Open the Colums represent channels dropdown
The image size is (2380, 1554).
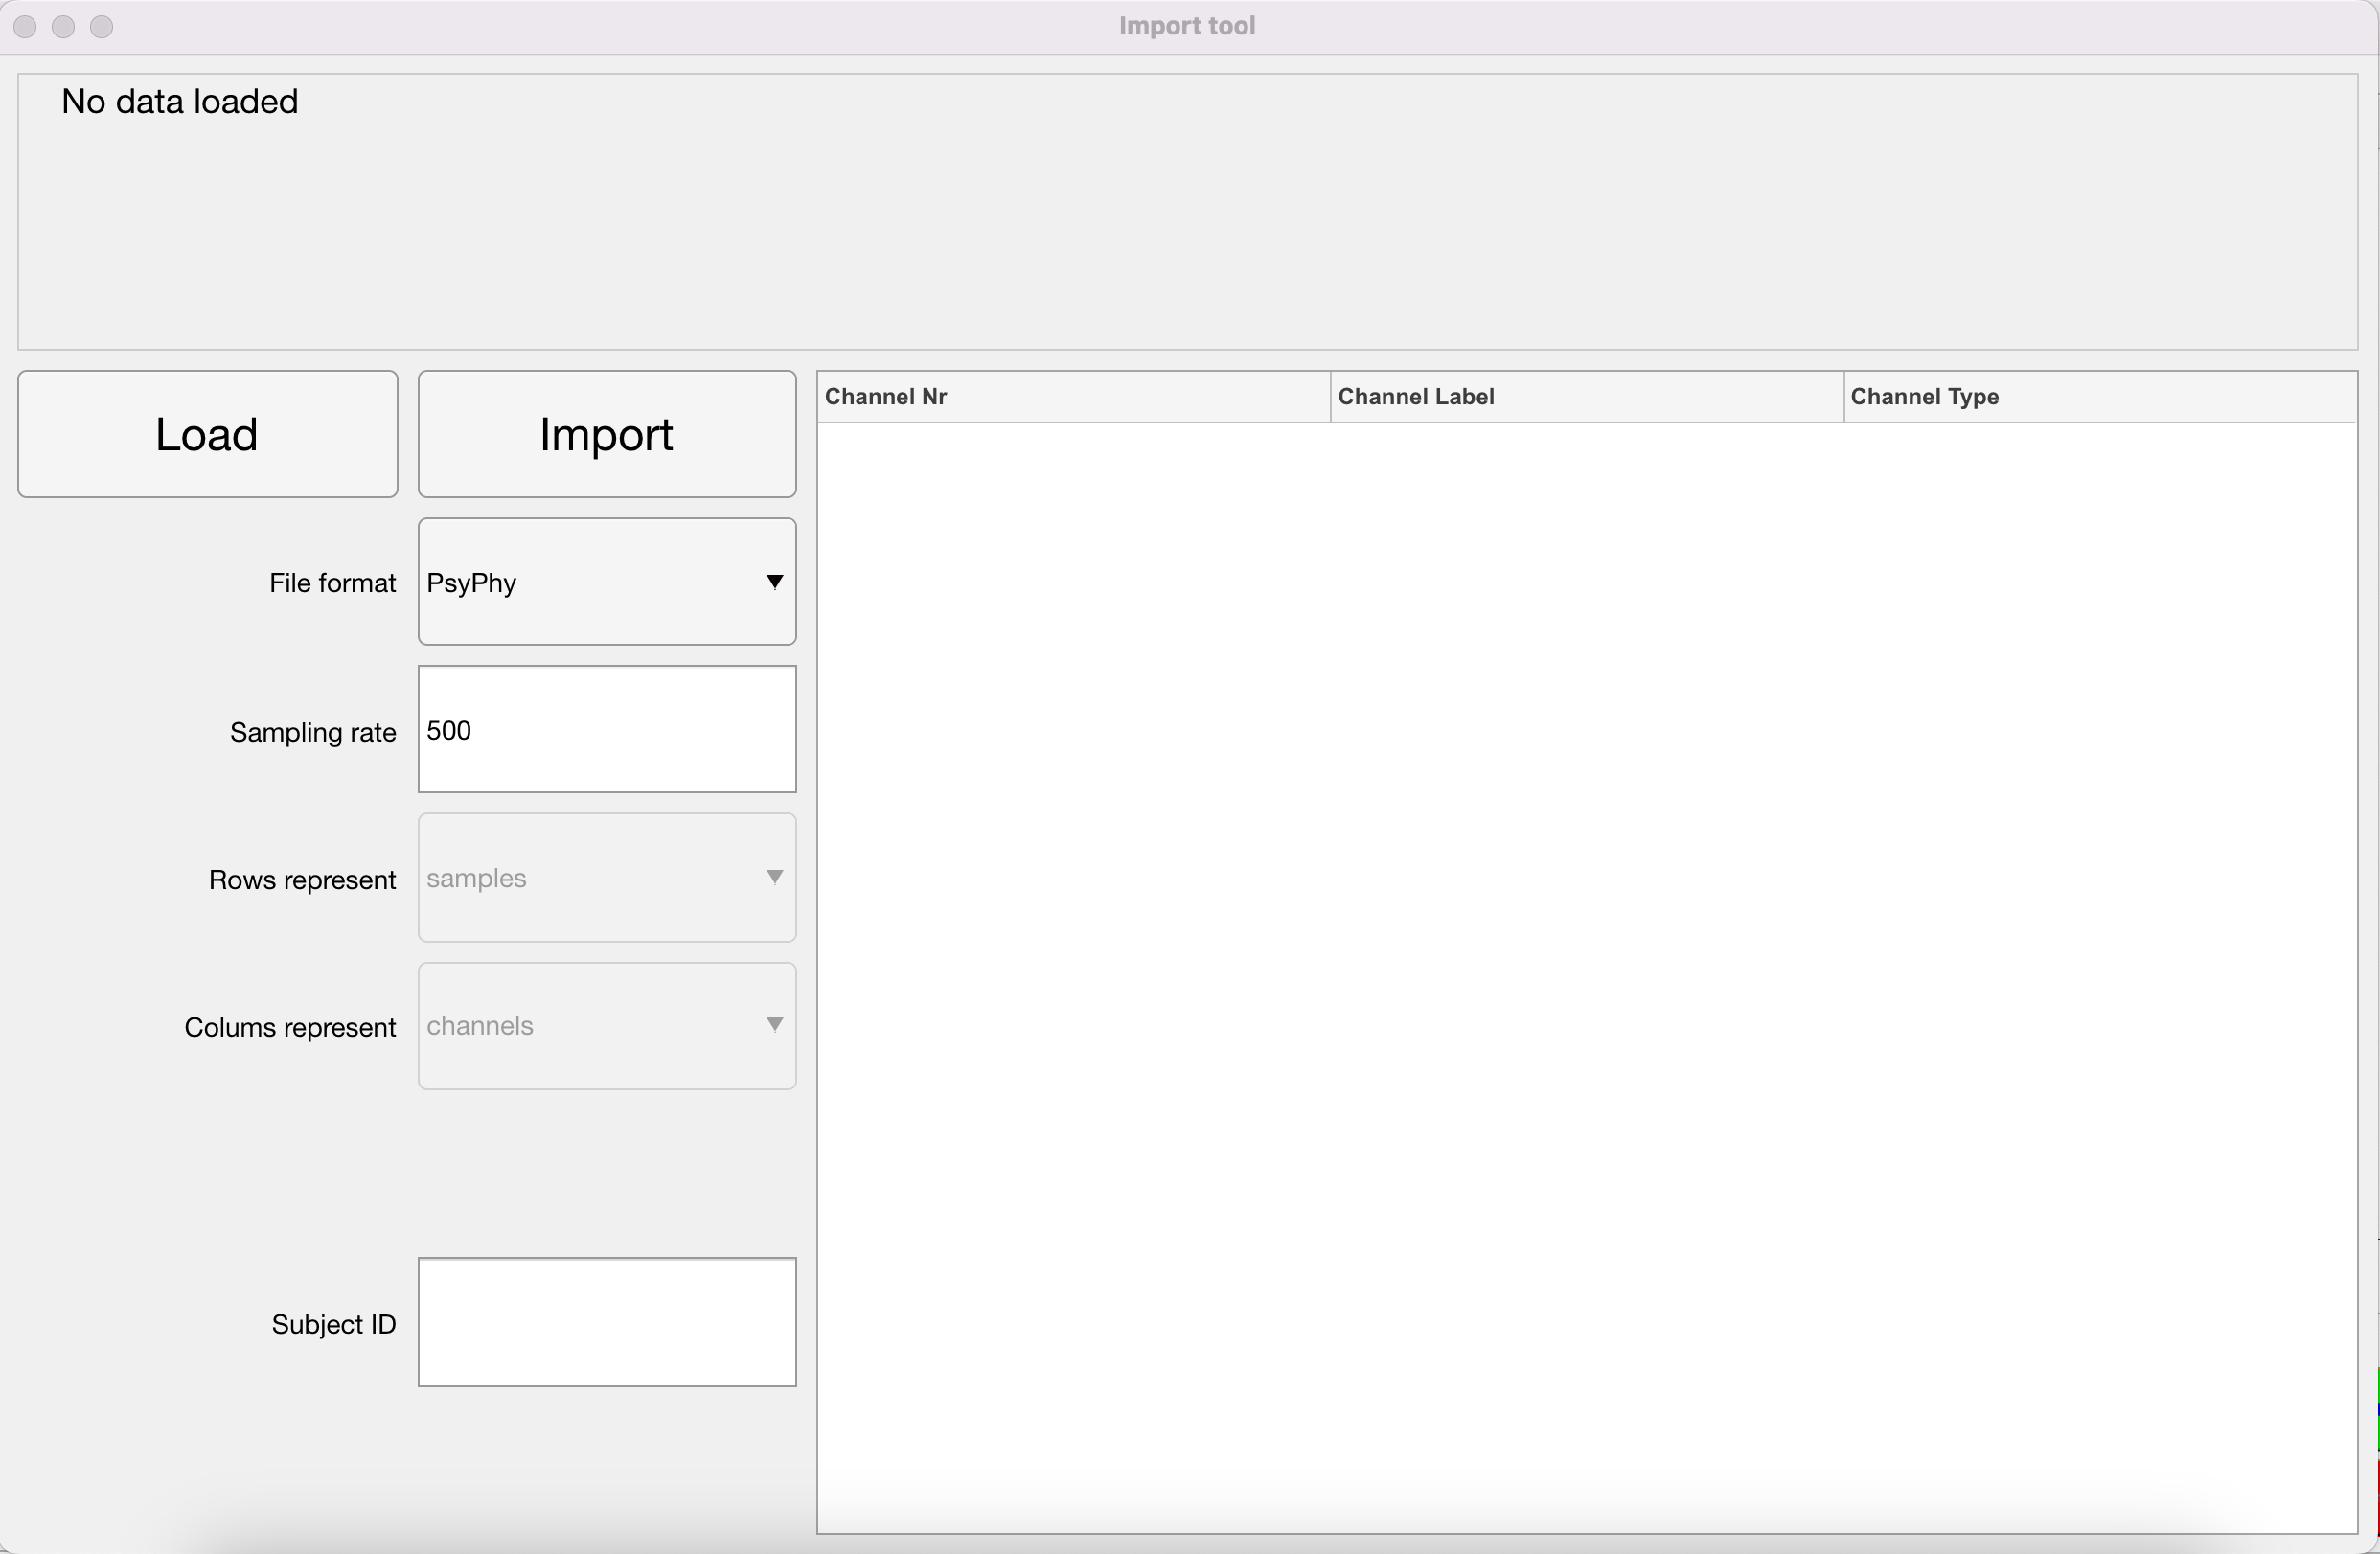pos(590,1025)
